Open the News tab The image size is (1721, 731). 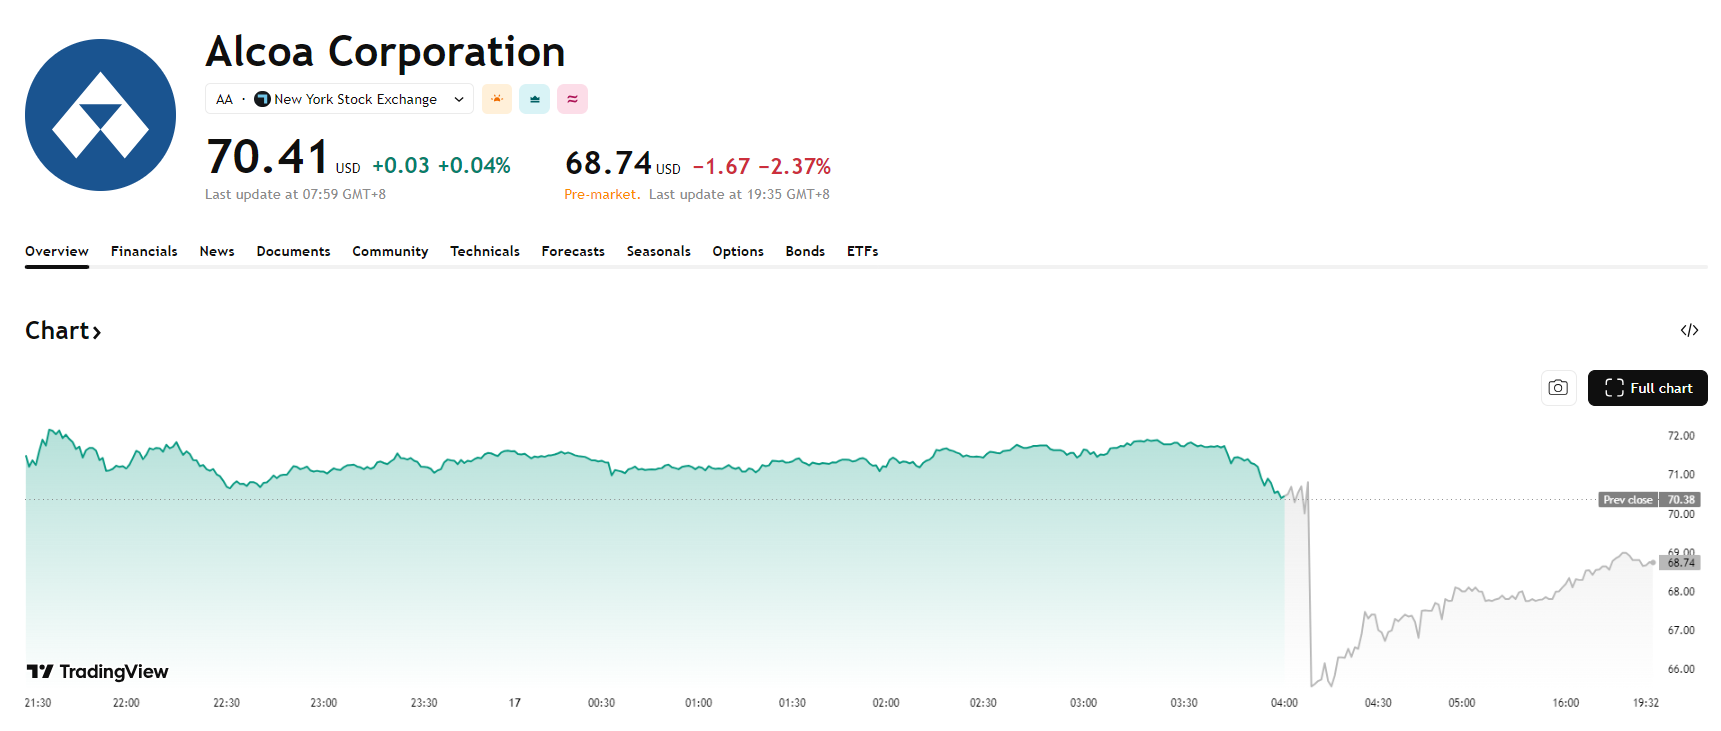[217, 251]
